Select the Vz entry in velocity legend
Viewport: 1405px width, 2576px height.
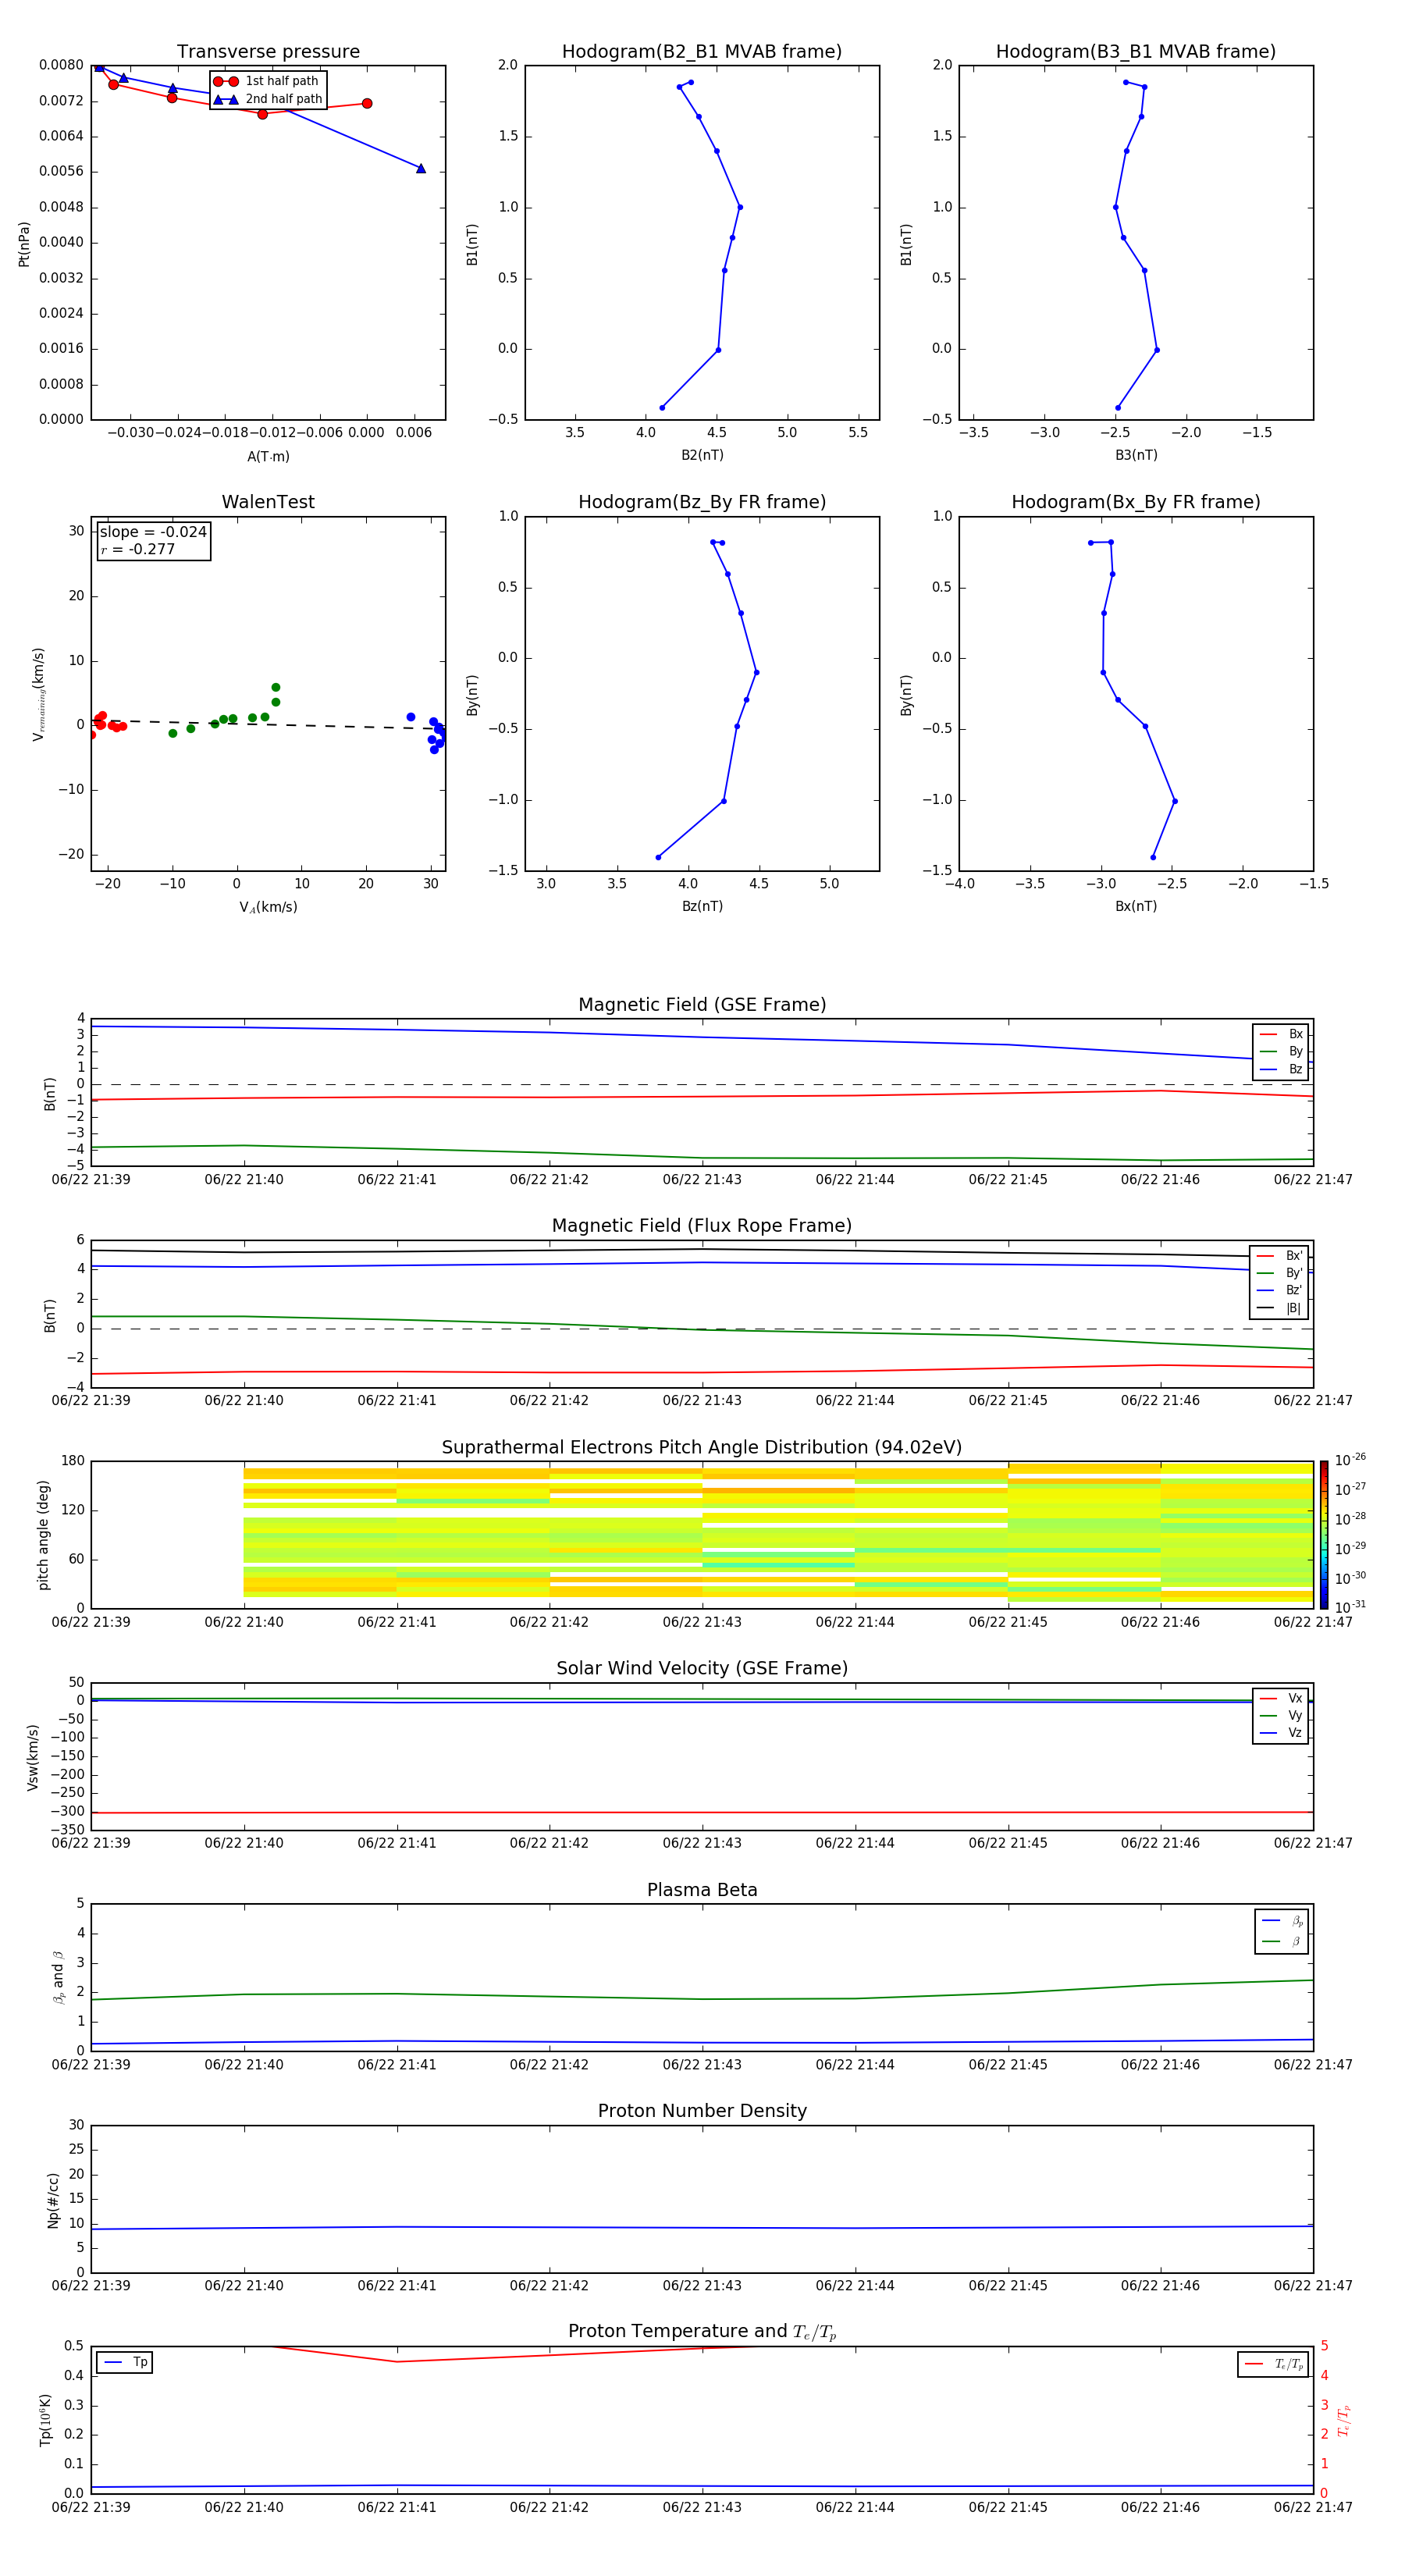click(1281, 1733)
